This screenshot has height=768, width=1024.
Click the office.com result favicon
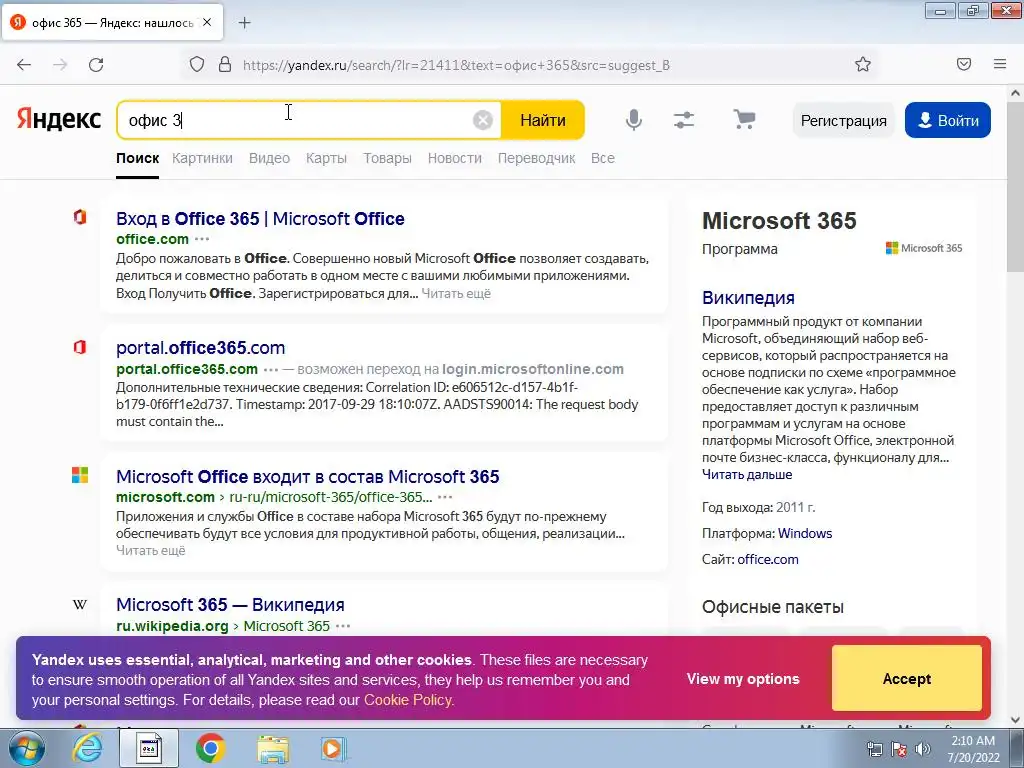pos(80,217)
